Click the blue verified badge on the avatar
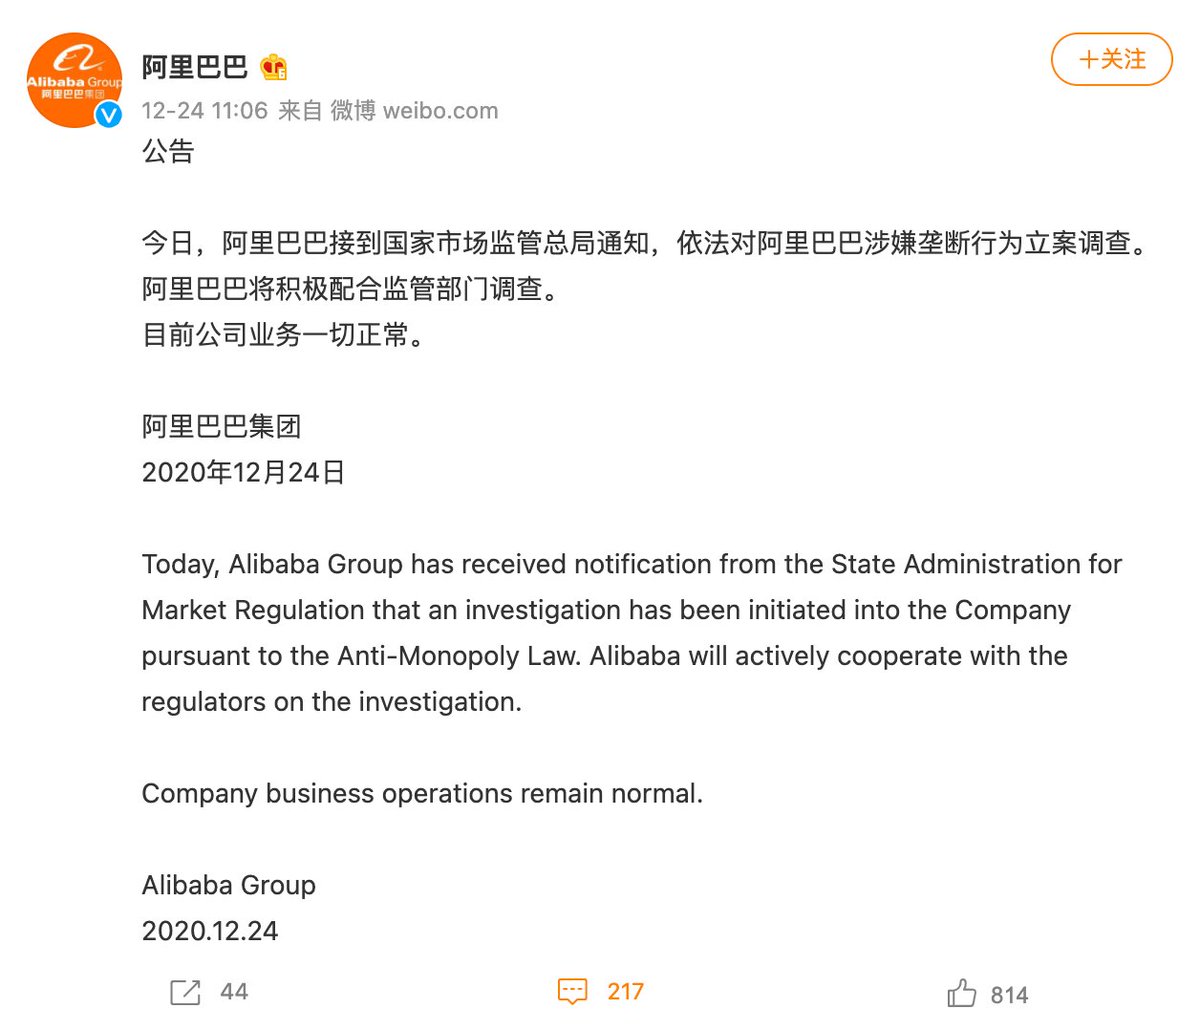The width and height of the screenshot is (1200, 1030). [108, 115]
